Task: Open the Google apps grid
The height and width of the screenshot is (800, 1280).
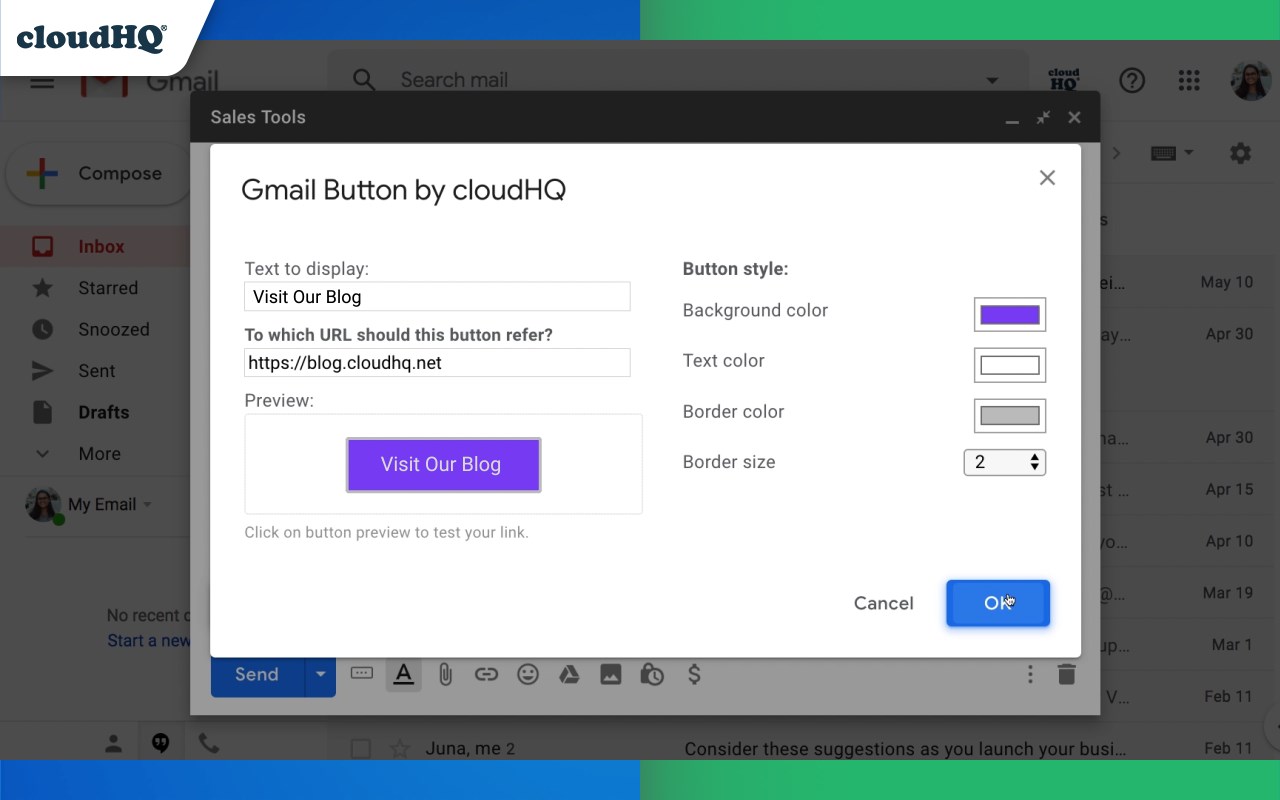Action: click(x=1189, y=80)
